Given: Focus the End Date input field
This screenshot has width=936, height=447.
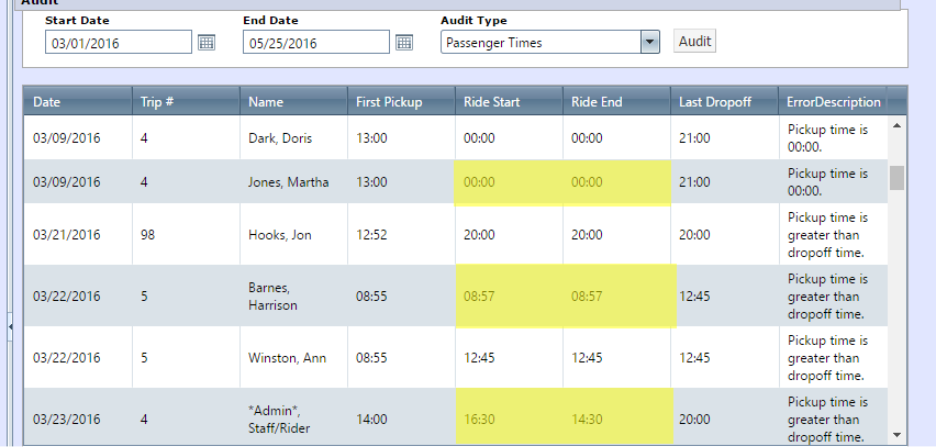Looking at the screenshot, I should click(x=316, y=42).
